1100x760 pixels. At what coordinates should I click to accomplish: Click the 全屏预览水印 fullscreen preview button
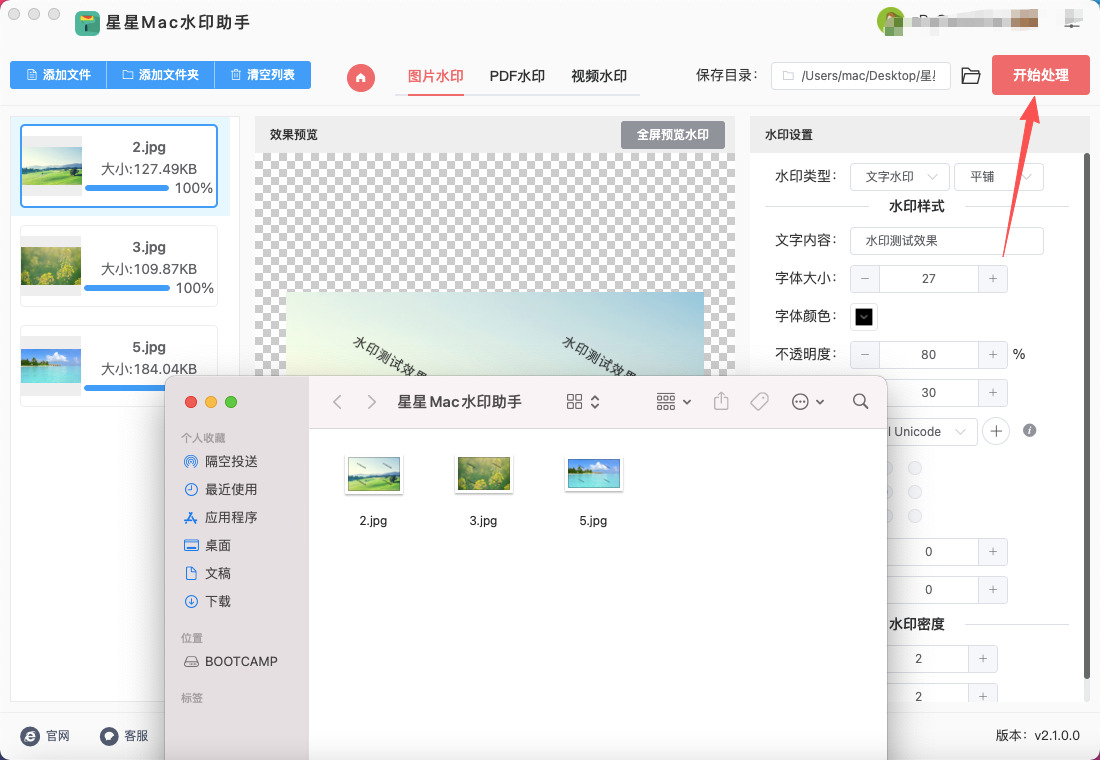672,135
